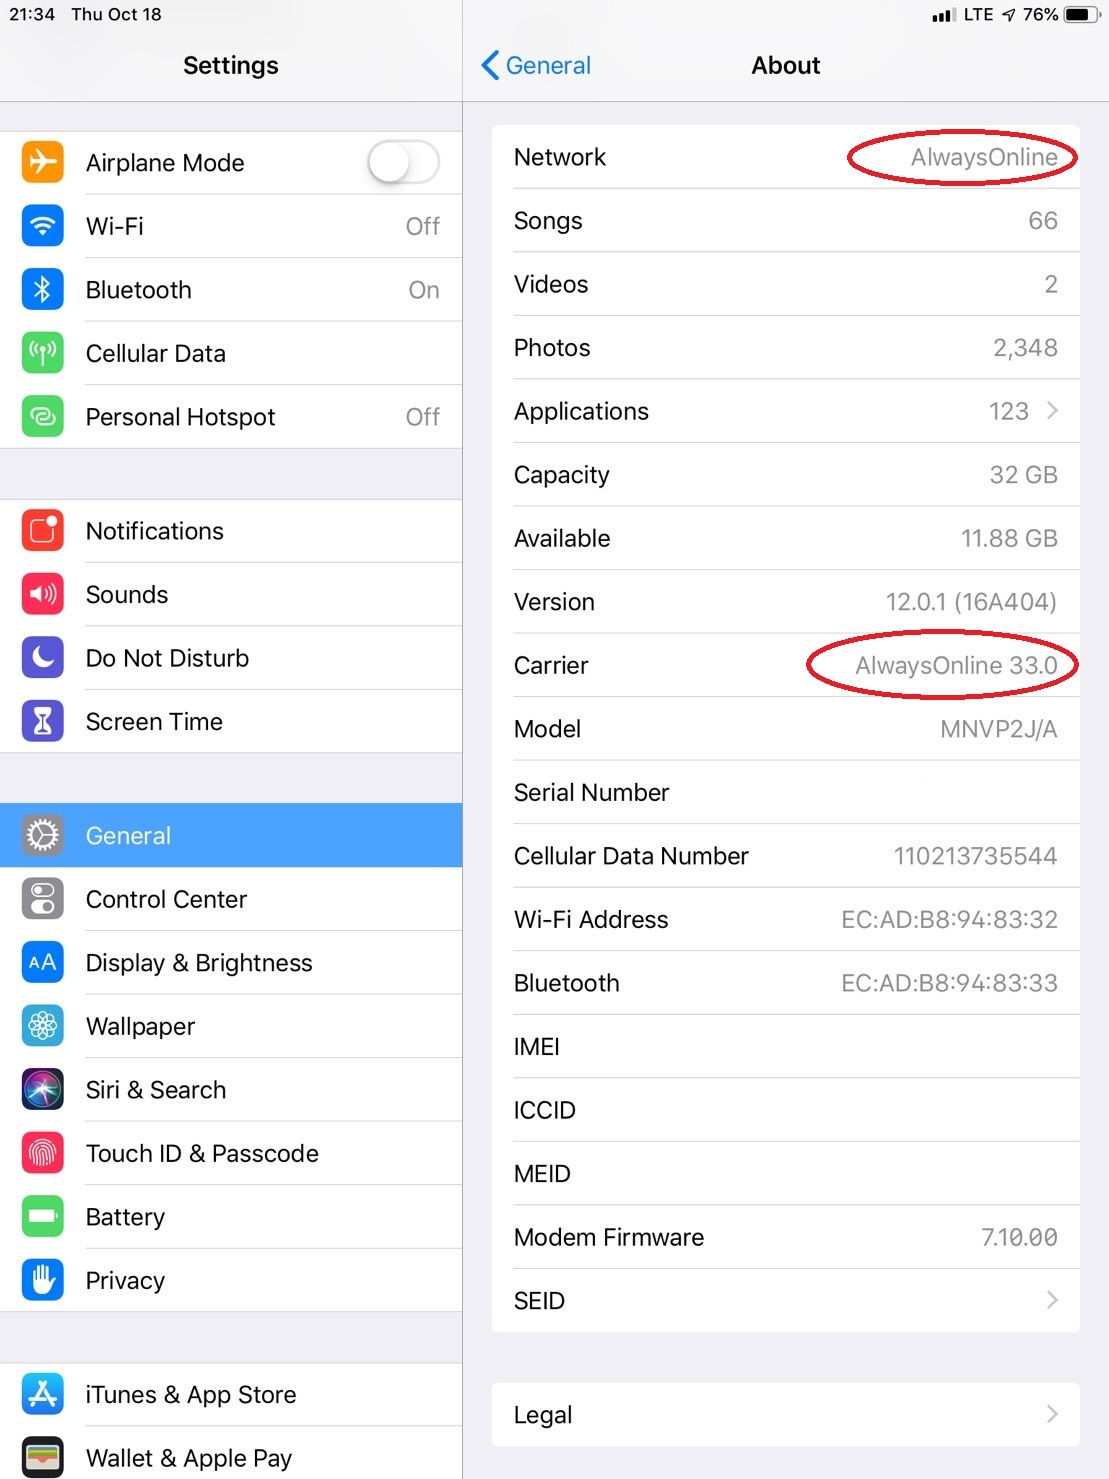1109x1479 pixels.
Task: Select Control Center in settings list
Action: [231, 899]
